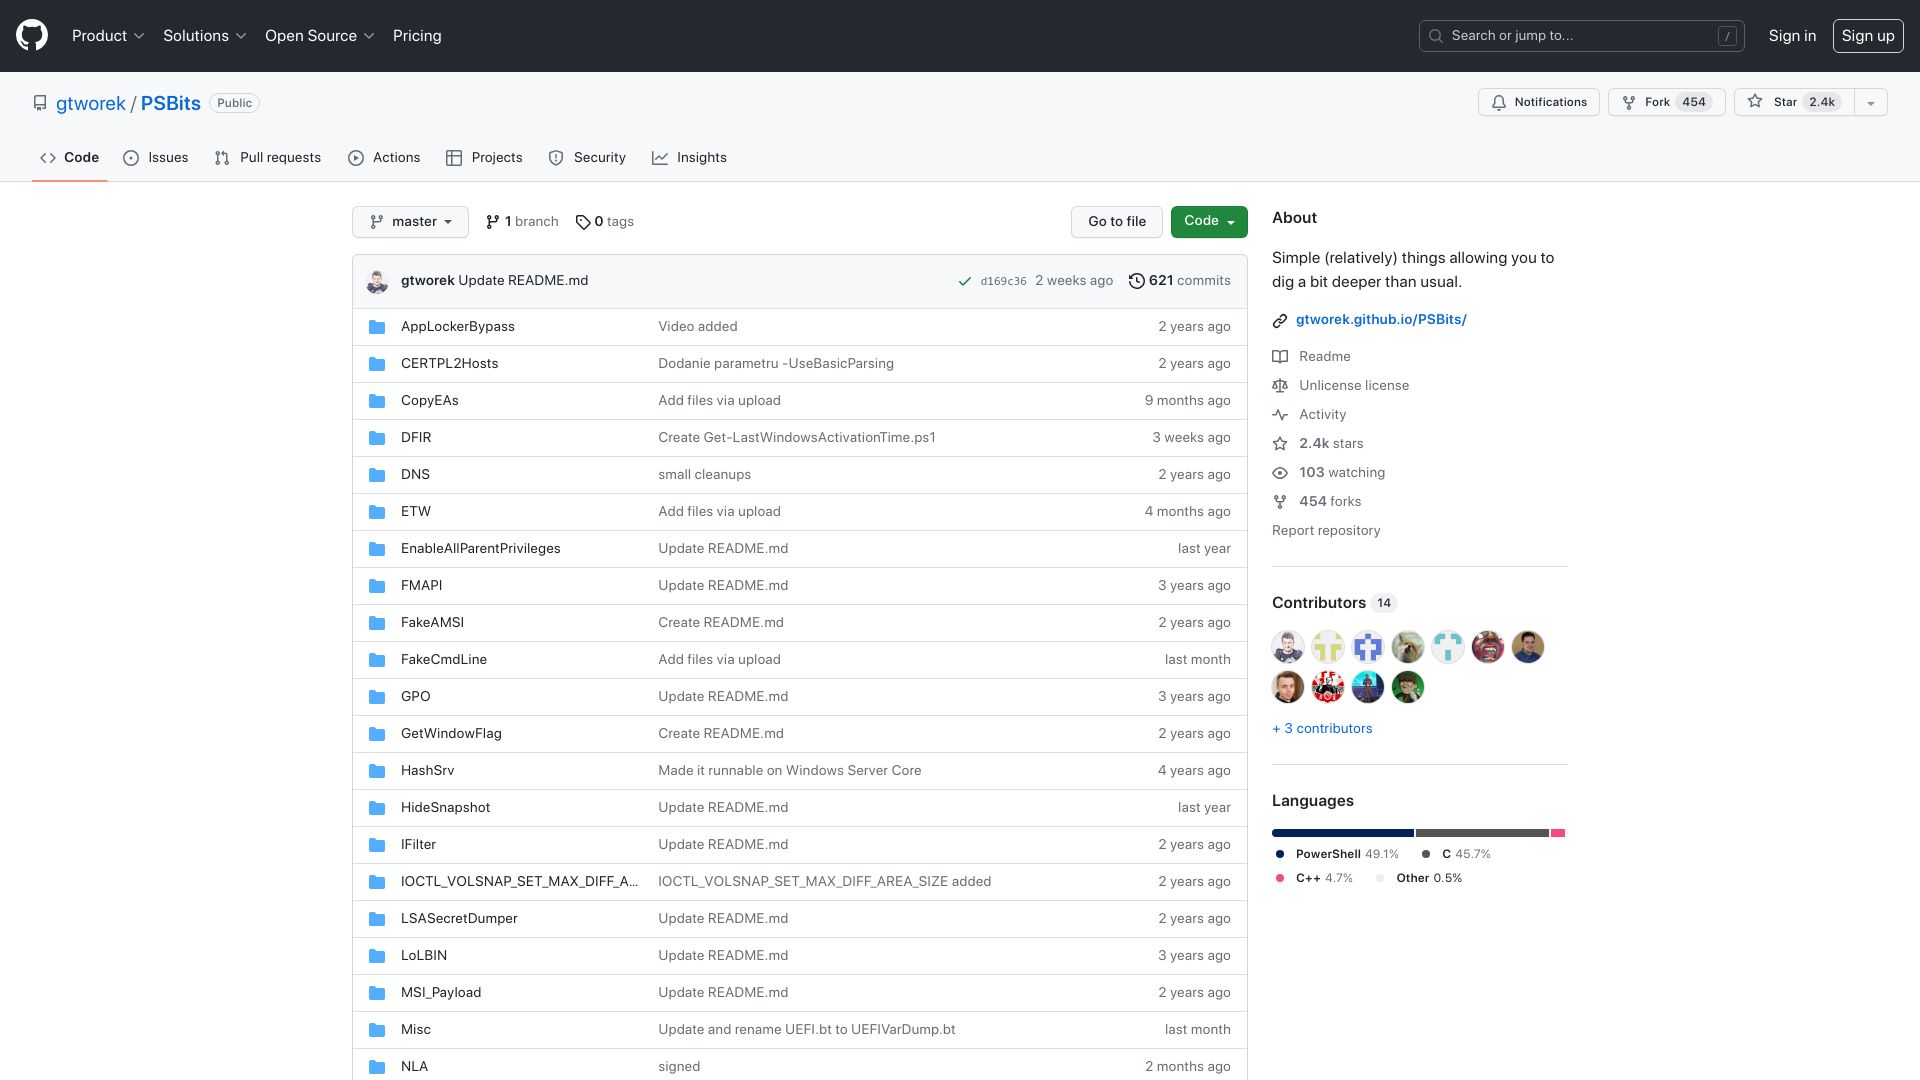Image resolution: width=1920 pixels, height=1080 pixels.
Task: Switch to the Issues tab
Action: pos(155,158)
